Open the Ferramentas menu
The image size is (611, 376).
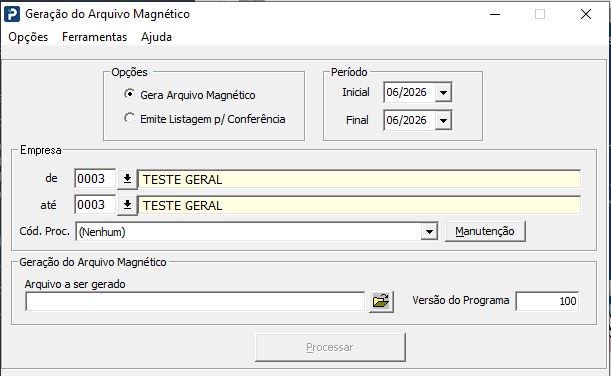[x=95, y=37]
